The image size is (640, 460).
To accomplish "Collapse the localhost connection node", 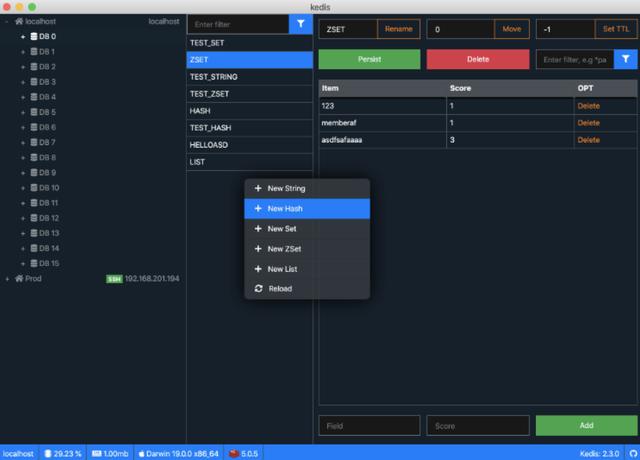I will (7, 22).
